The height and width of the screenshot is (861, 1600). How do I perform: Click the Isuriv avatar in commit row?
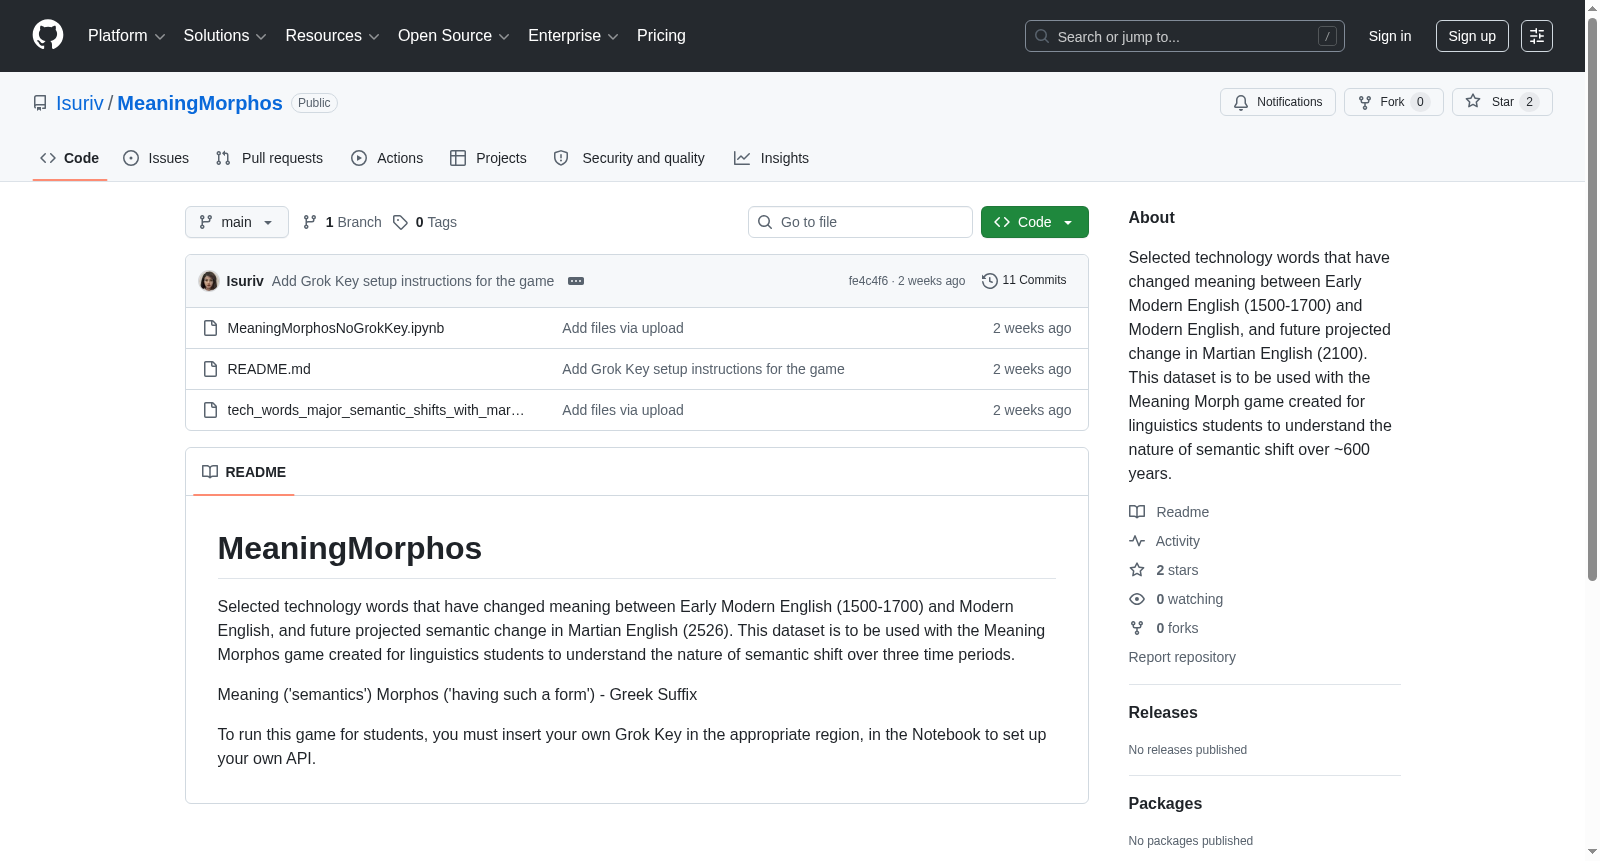pyautogui.click(x=209, y=281)
